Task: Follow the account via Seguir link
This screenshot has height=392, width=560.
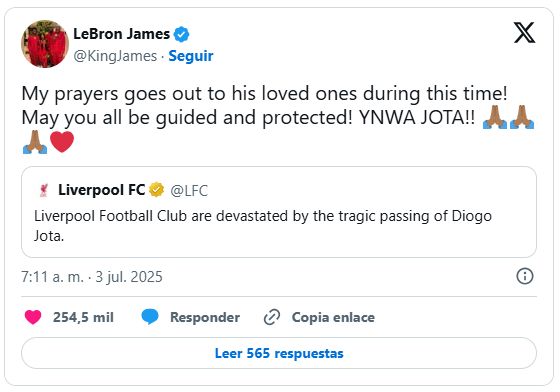Action: (191, 56)
